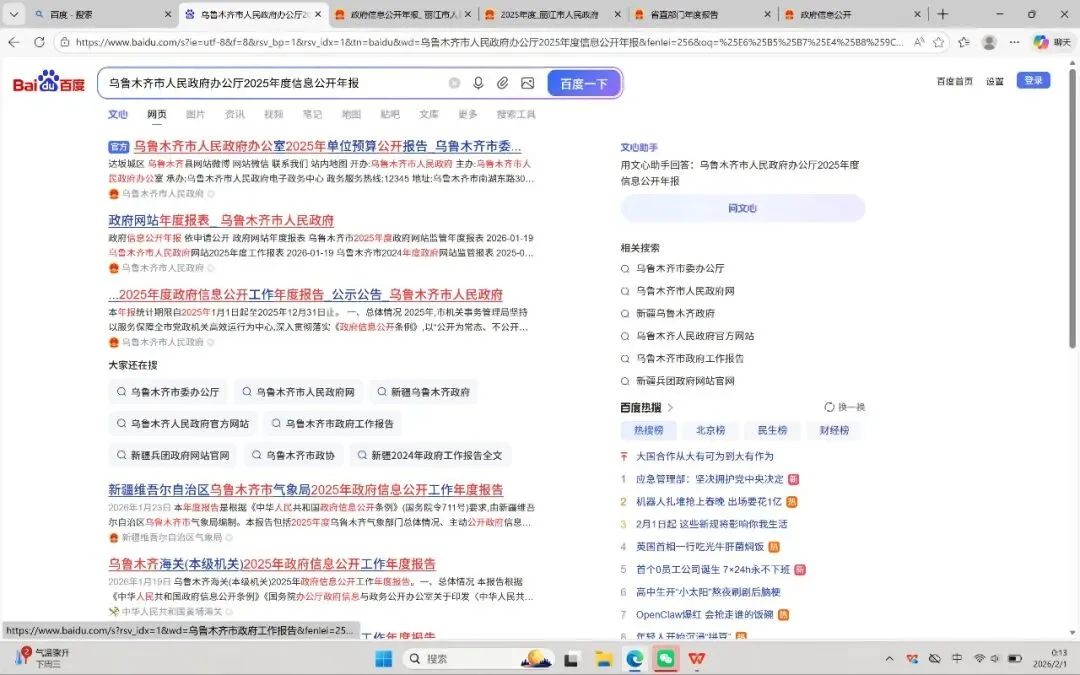Image resolution: width=1080 pixels, height=675 pixels.
Task: Open WeChat from the taskbar
Action: [665, 658]
